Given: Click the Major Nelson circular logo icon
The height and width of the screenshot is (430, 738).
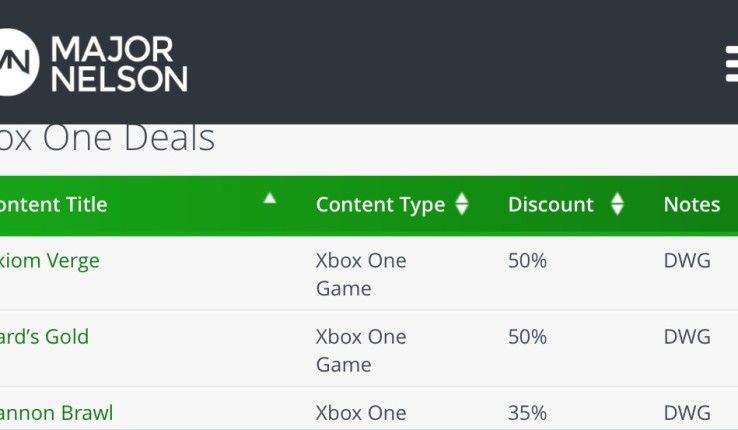Looking at the screenshot, I should point(17,62).
